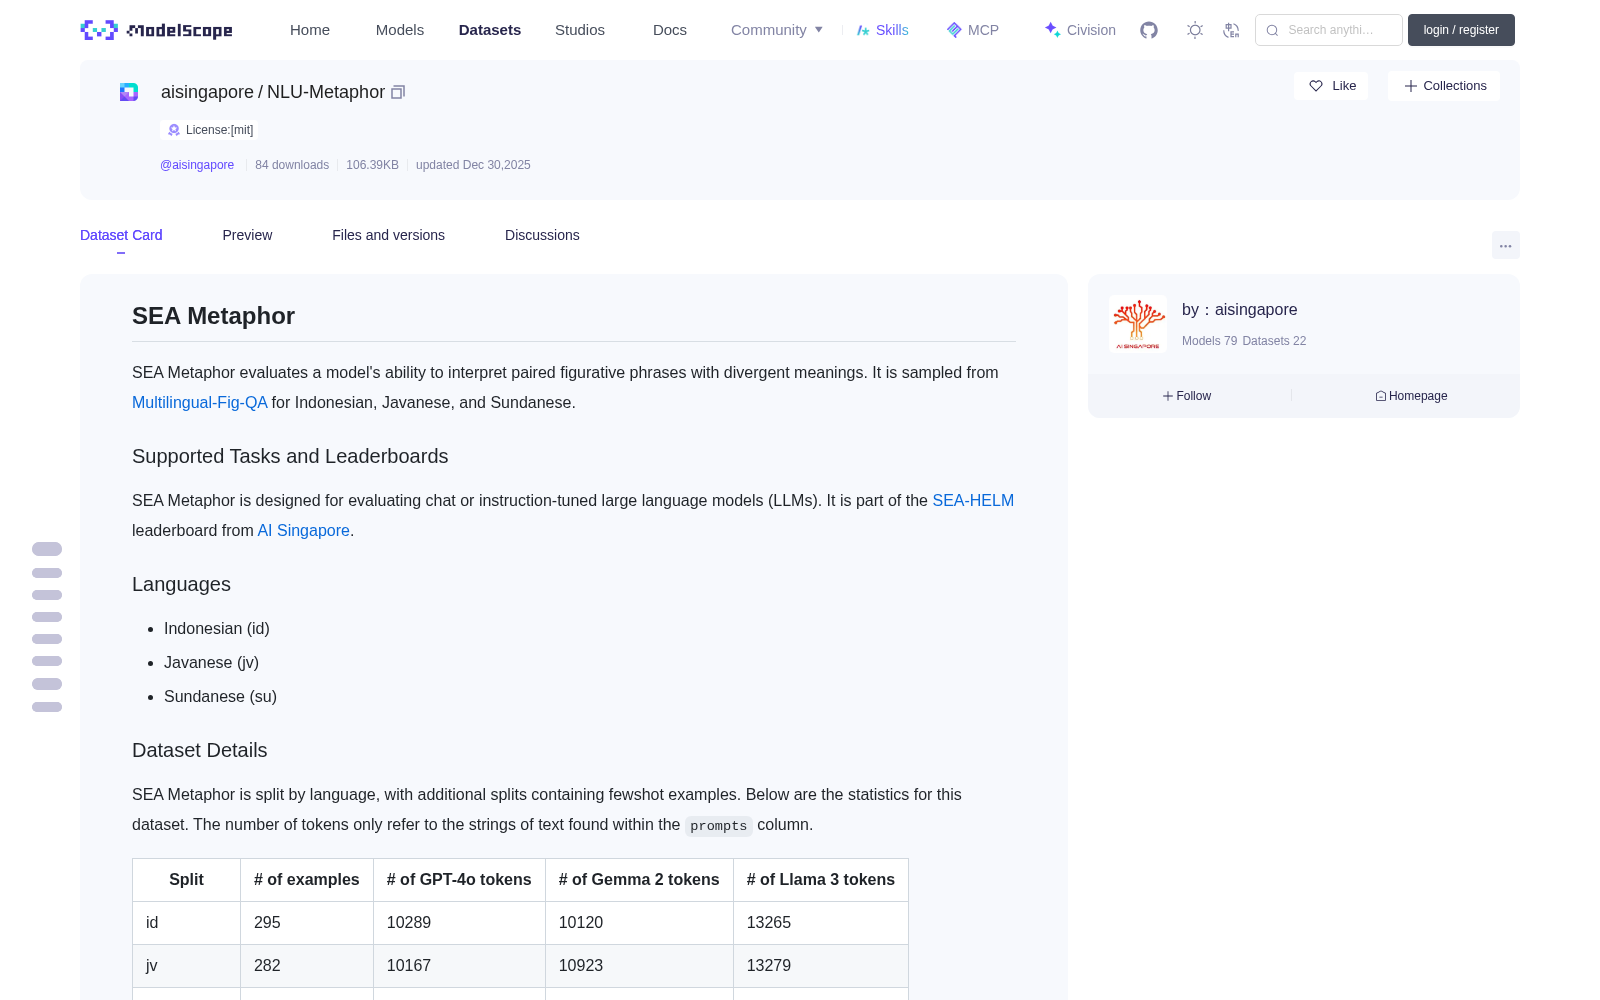
Task: Open the MCP page
Action: (972, 30)
